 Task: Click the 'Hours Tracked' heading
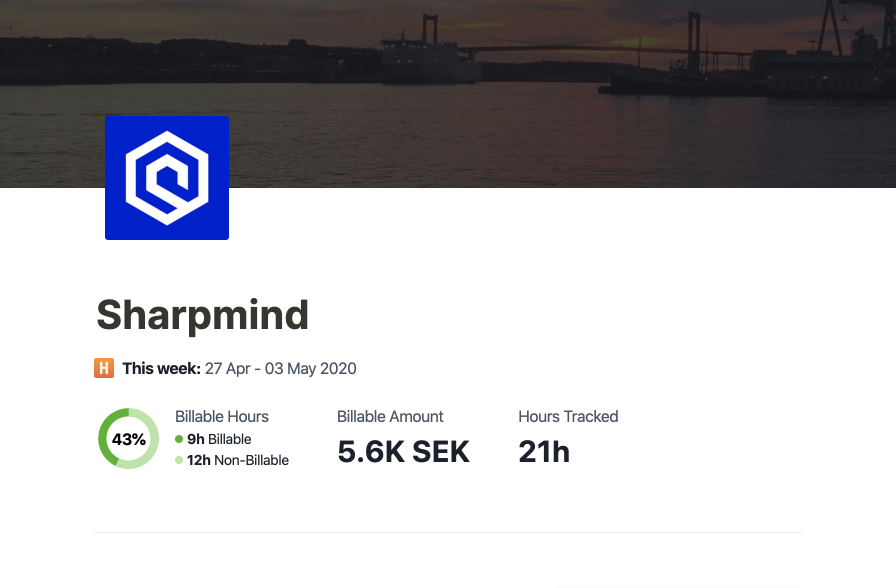(568, 417)
